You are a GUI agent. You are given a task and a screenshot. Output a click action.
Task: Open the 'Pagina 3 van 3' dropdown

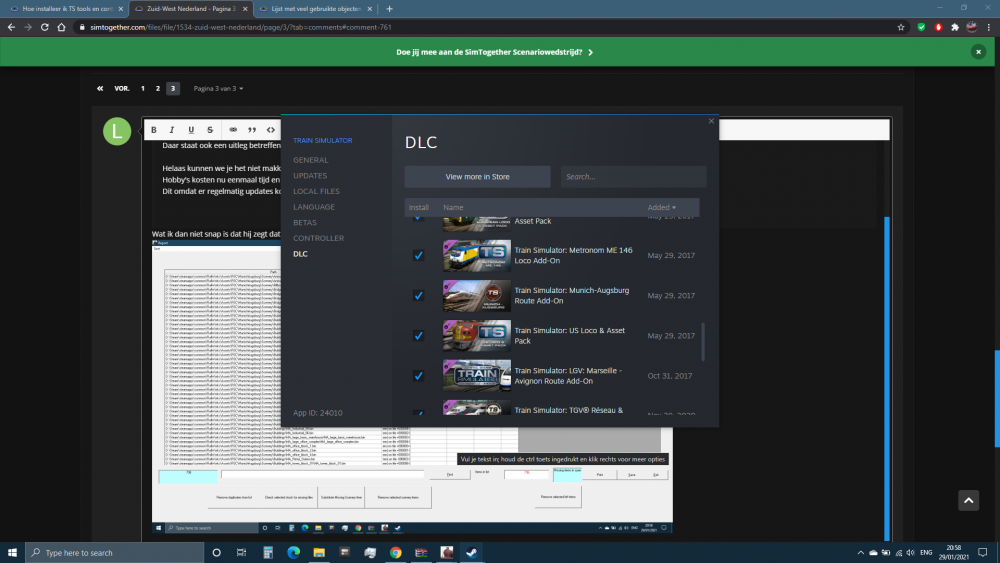point(218,88)
